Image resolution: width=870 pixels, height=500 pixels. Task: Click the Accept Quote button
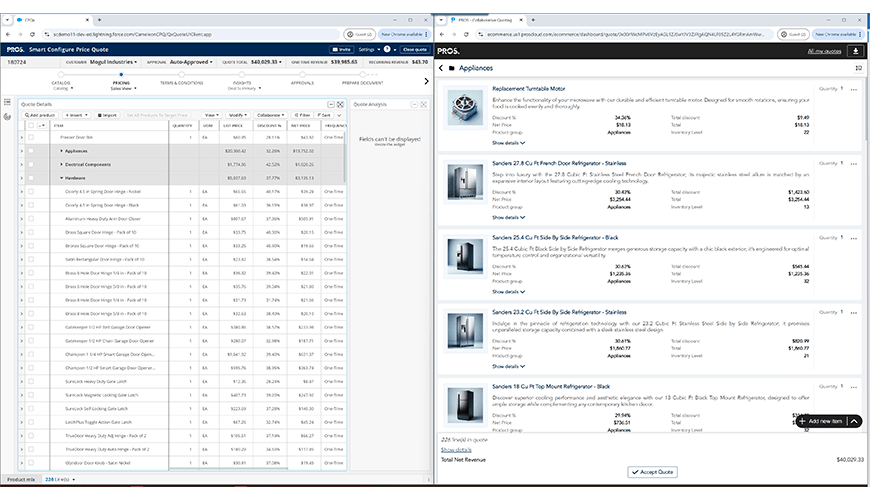652,472
